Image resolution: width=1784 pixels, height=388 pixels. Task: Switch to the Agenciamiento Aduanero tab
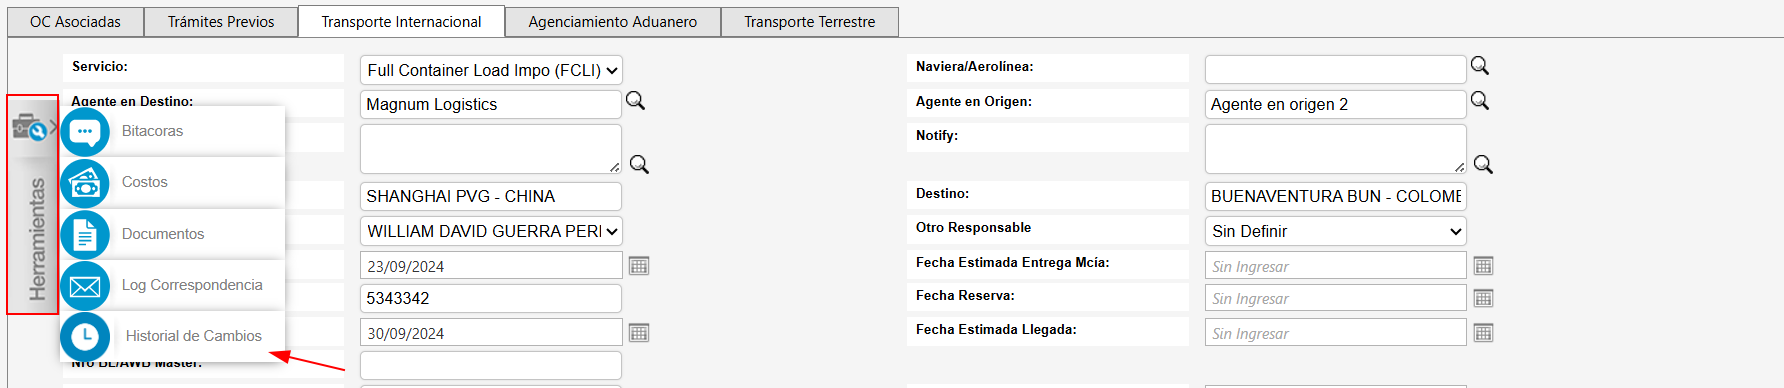(613, 22)
